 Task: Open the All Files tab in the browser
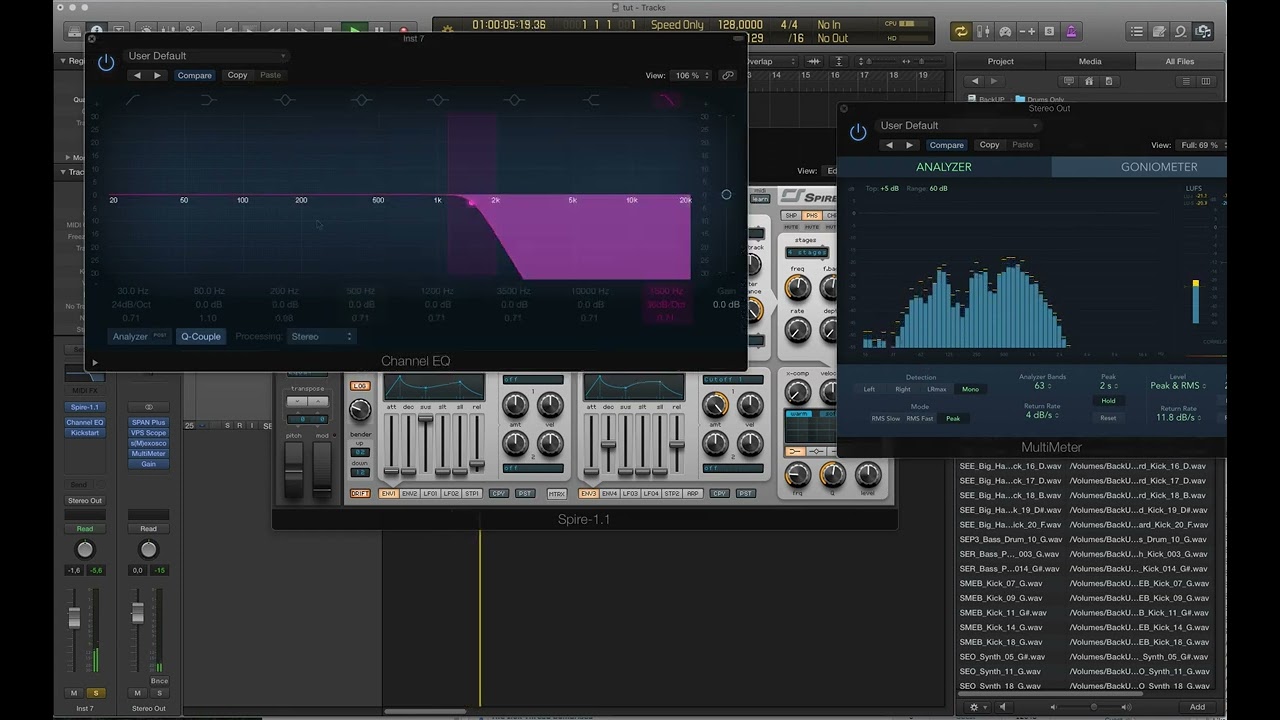(x=1179, y=61)
